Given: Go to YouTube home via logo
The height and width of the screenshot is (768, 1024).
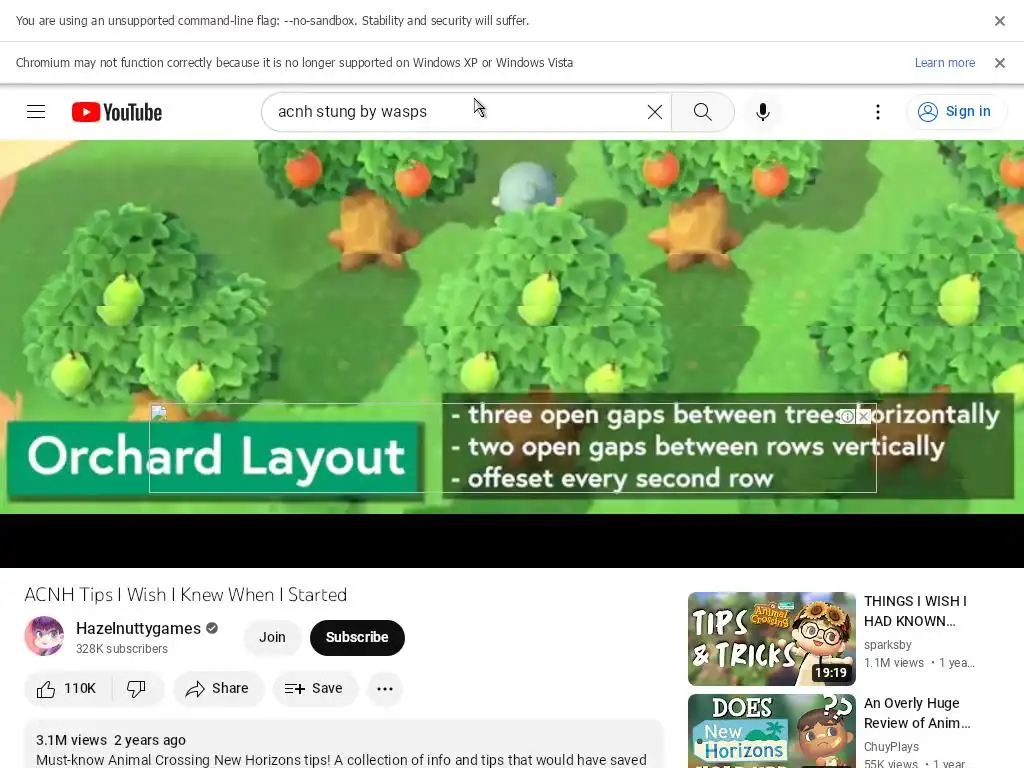Looking at the screenshot, I should 117,112.
